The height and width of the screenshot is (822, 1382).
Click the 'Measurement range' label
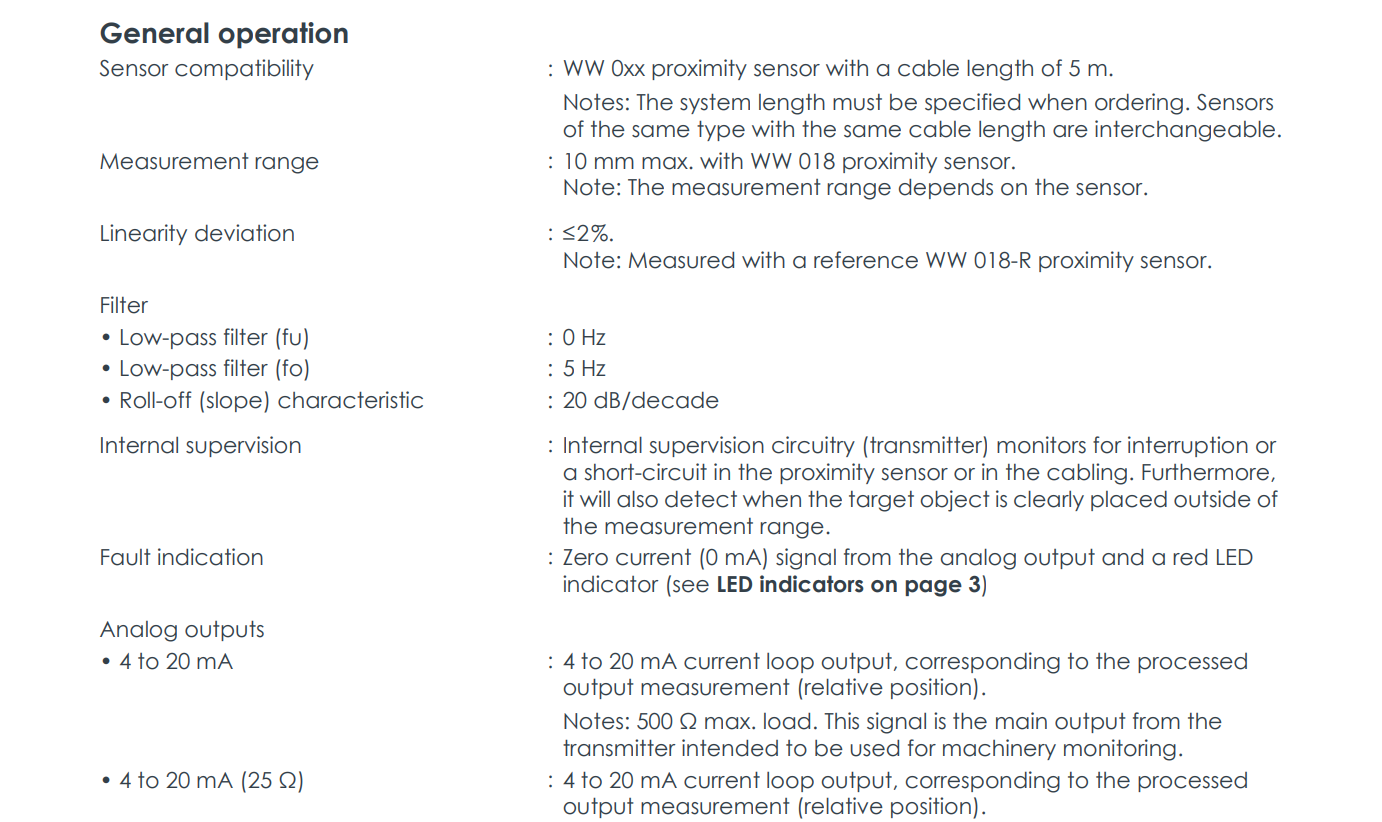click(209, 162)
